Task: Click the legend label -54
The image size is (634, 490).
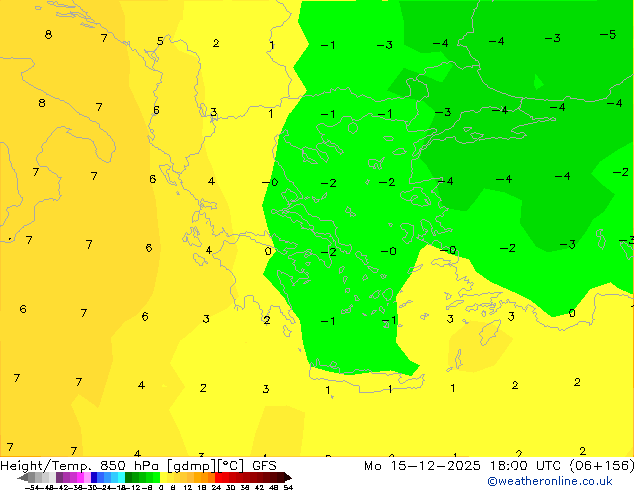Action: tap(32, 487)
